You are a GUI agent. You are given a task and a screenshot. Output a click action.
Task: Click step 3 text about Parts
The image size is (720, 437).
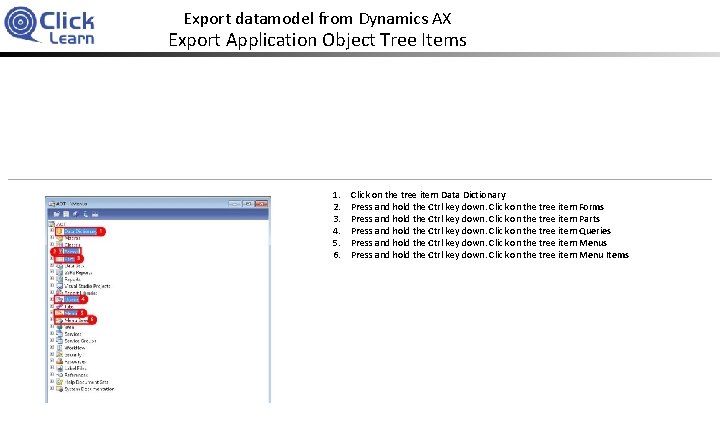[x=476, y=219]
